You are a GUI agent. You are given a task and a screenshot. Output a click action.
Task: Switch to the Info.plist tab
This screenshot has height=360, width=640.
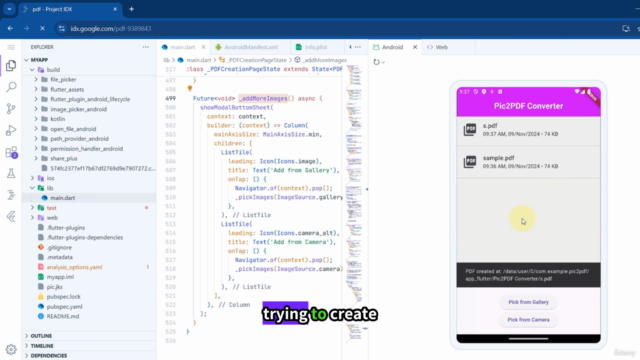316,47
